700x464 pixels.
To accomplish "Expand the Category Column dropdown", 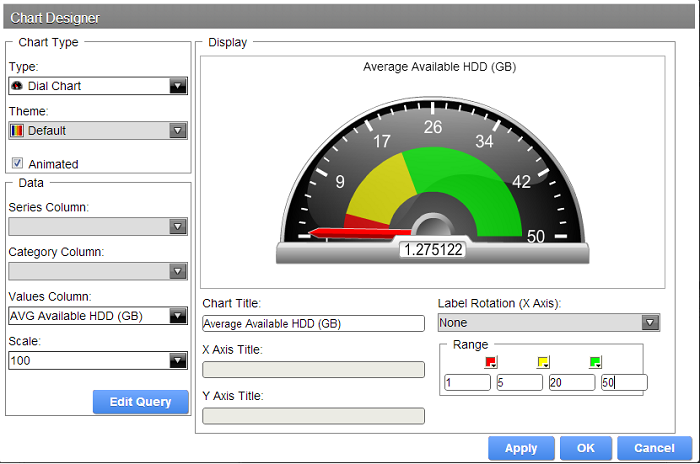I will click(x=98, y=271).
